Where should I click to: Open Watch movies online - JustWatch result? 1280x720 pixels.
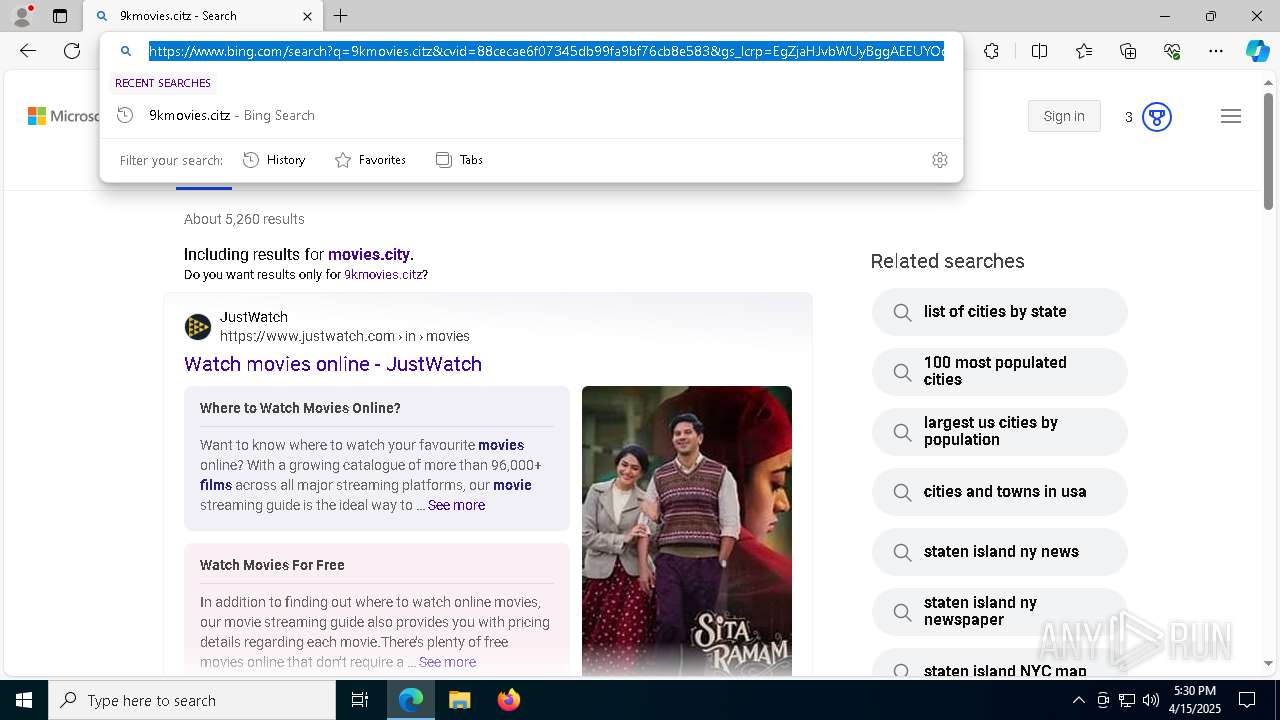tap(333, 364)
